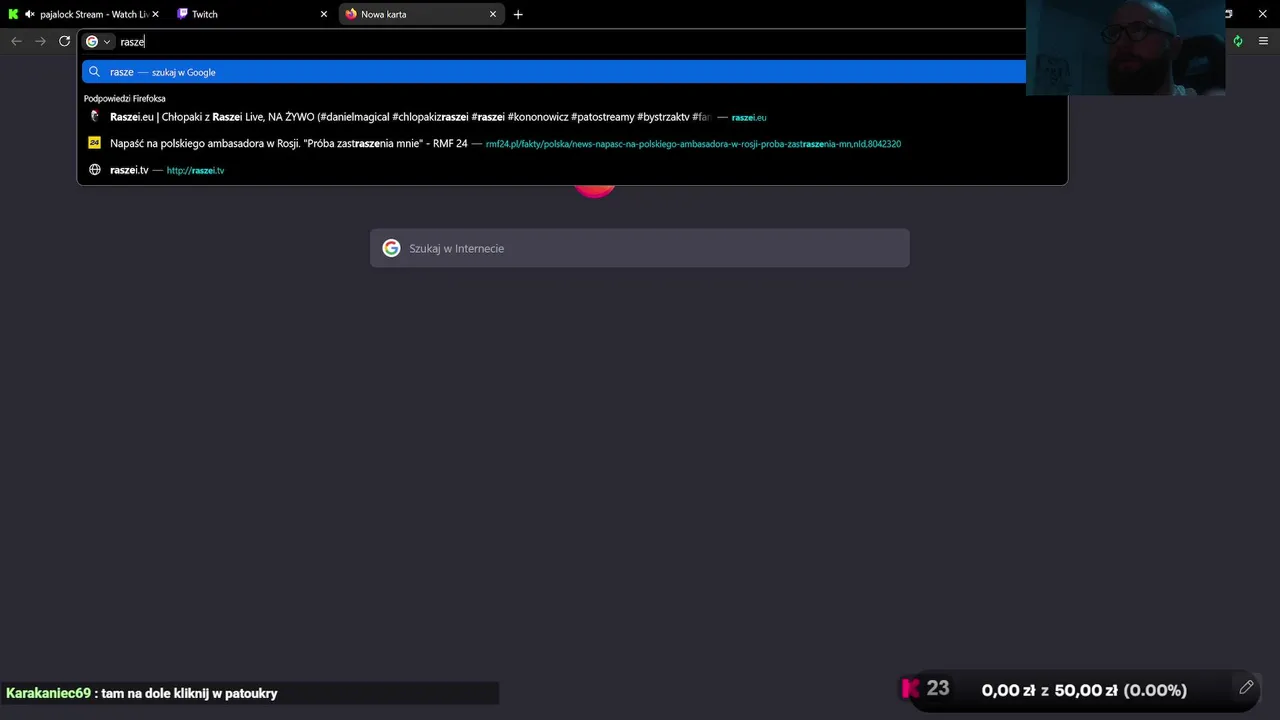The image size is (1280, 720).
Task: Focus the address bar containing 'rasze'
Action: click(x=570, y=42)
